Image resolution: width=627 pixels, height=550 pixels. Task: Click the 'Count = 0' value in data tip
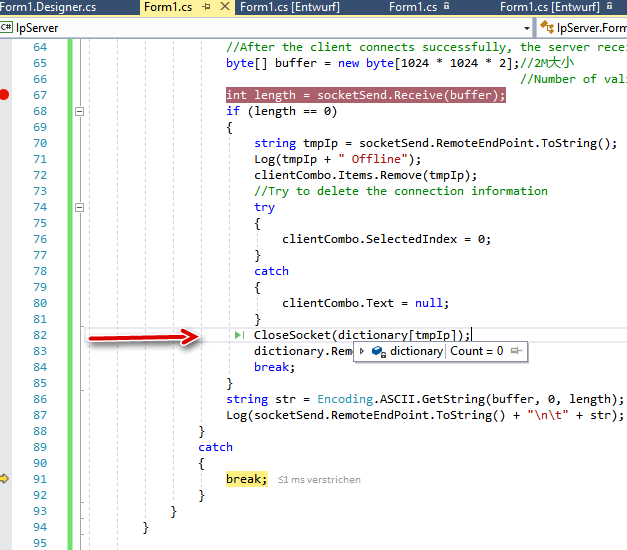point(476,351)
